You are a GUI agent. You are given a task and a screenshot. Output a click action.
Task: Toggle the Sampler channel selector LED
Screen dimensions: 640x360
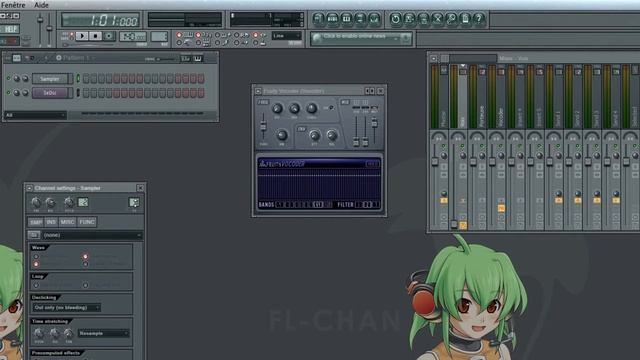78,79
